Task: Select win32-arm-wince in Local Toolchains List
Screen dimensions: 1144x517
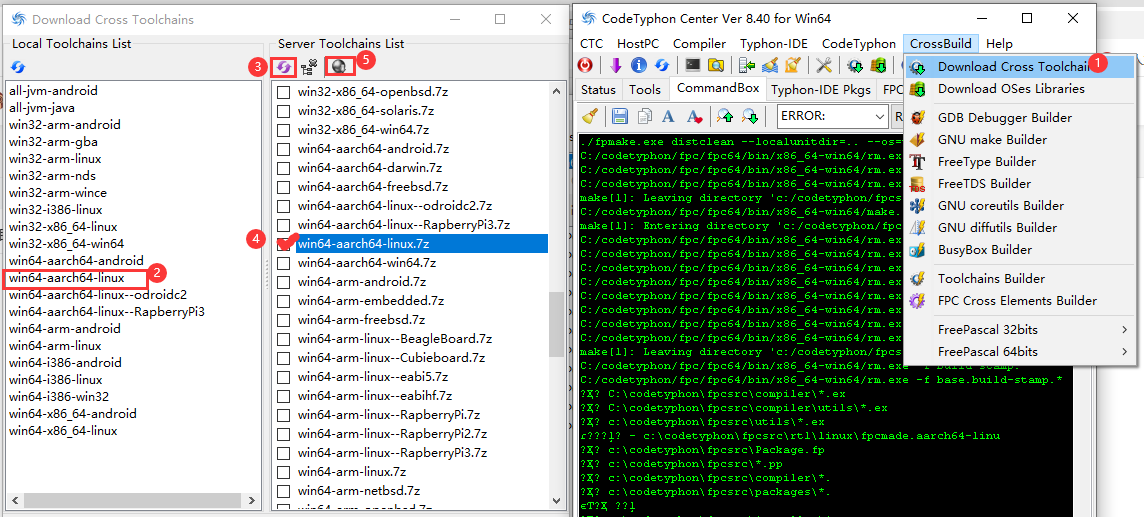Action: point(58,193)
